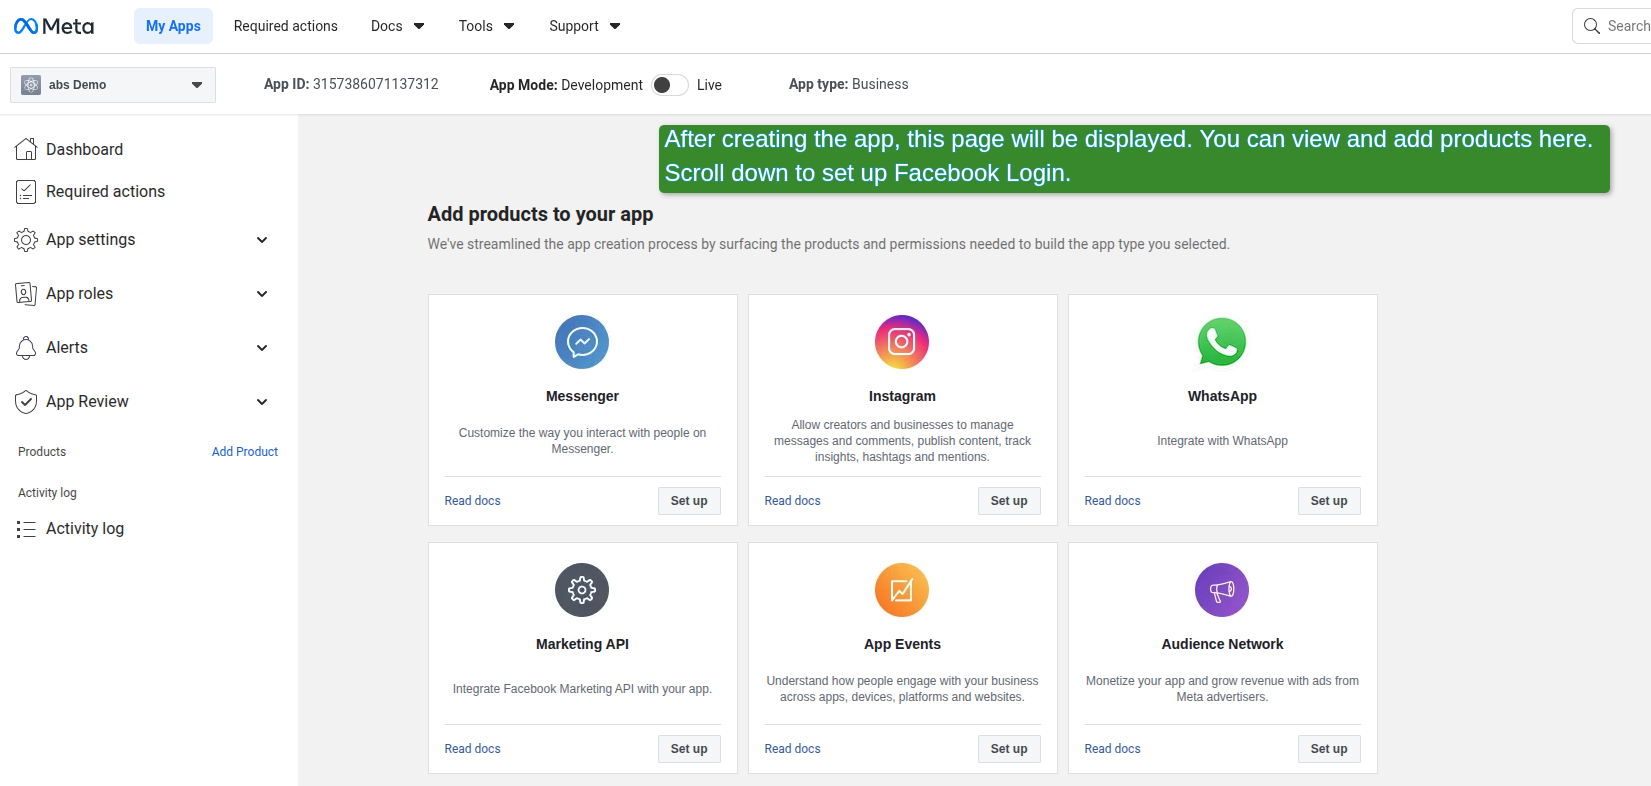Select the My Apps tab
Screen dimensions: 1651x786
click(x=173, y=26)
